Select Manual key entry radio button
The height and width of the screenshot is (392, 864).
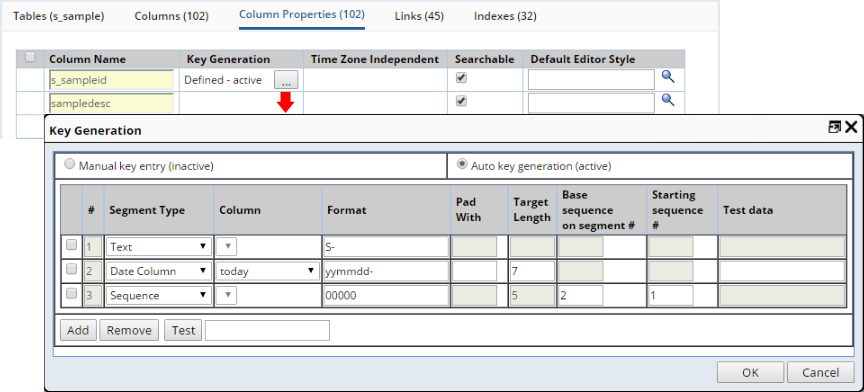(x=70, y=164)
